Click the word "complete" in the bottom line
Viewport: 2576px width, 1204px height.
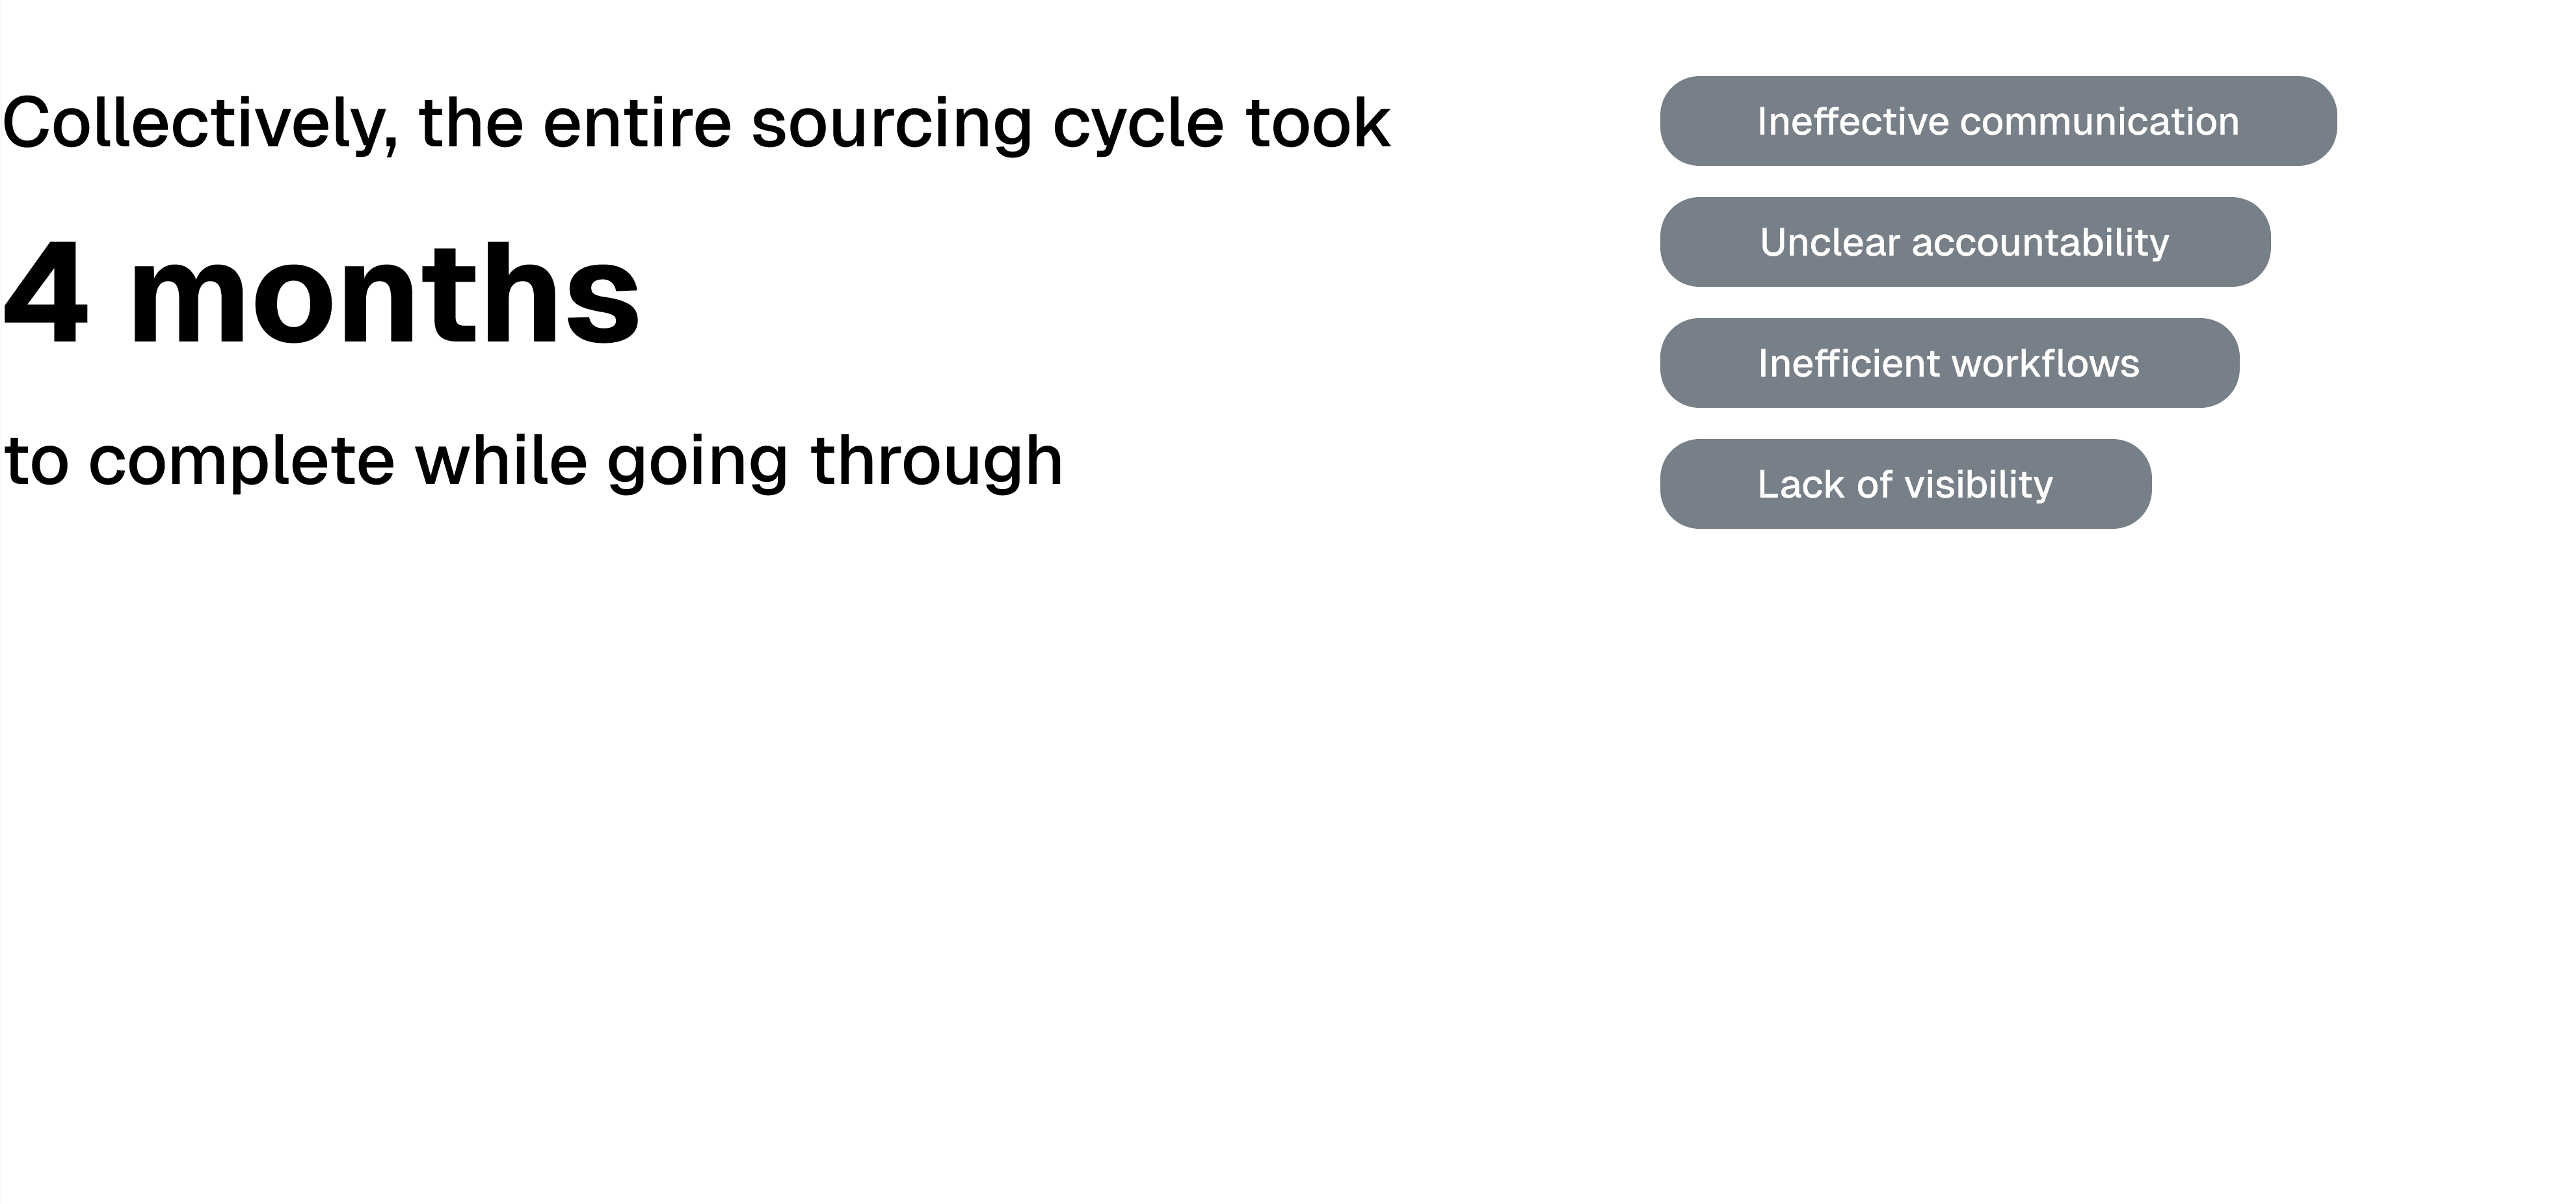241,462
